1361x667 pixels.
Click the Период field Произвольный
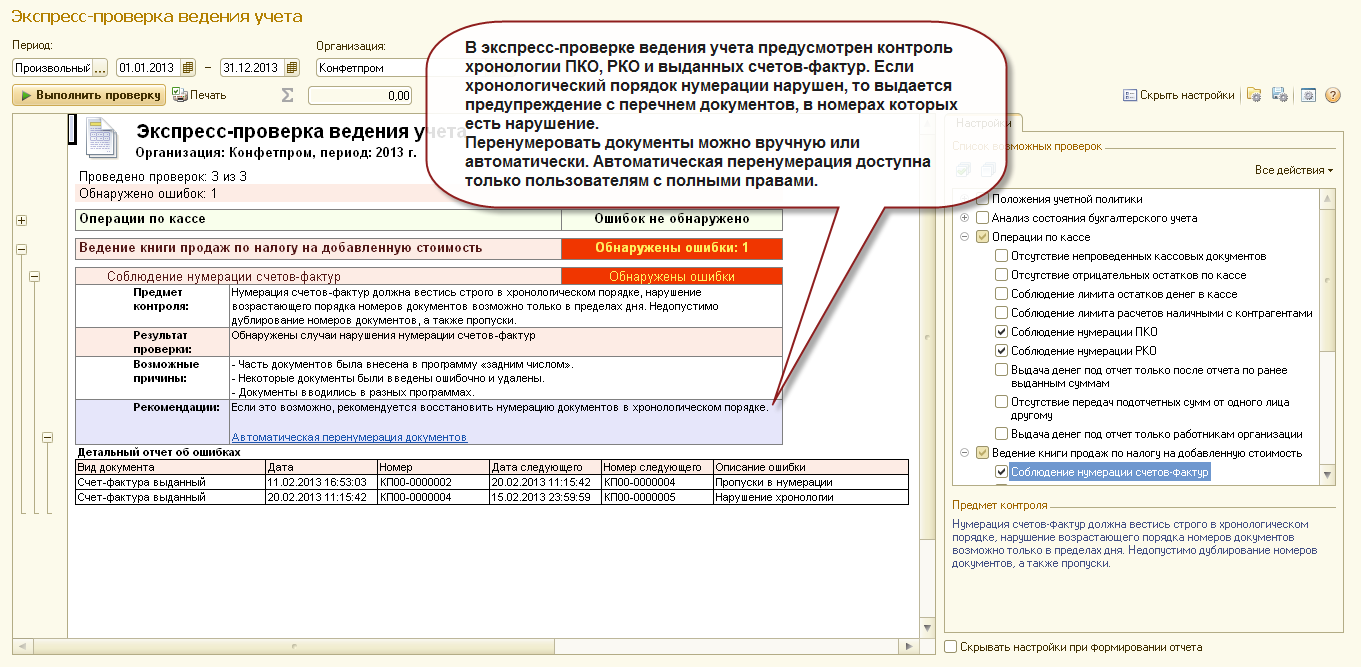pos(52,68)
